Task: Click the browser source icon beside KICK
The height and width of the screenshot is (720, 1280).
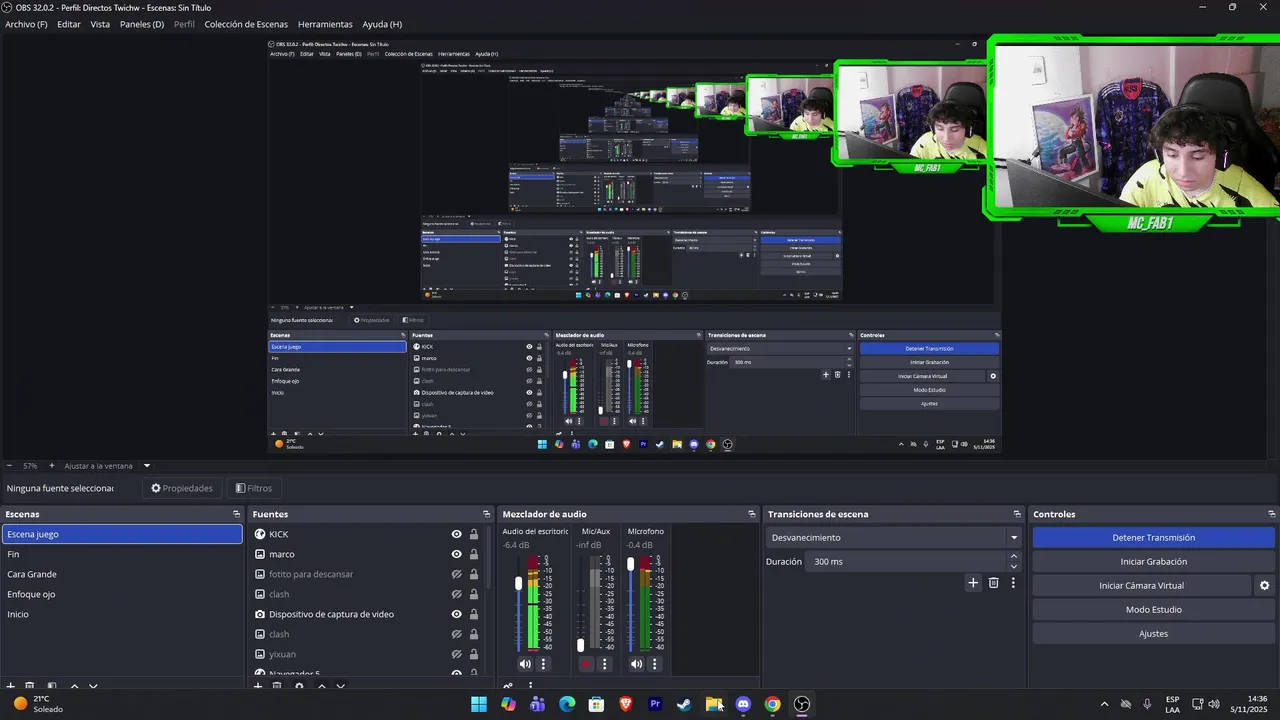Action: [260, 534]
